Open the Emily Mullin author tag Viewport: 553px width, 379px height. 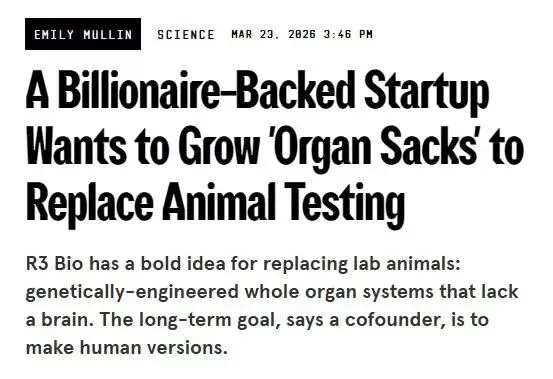coord(83,34)
